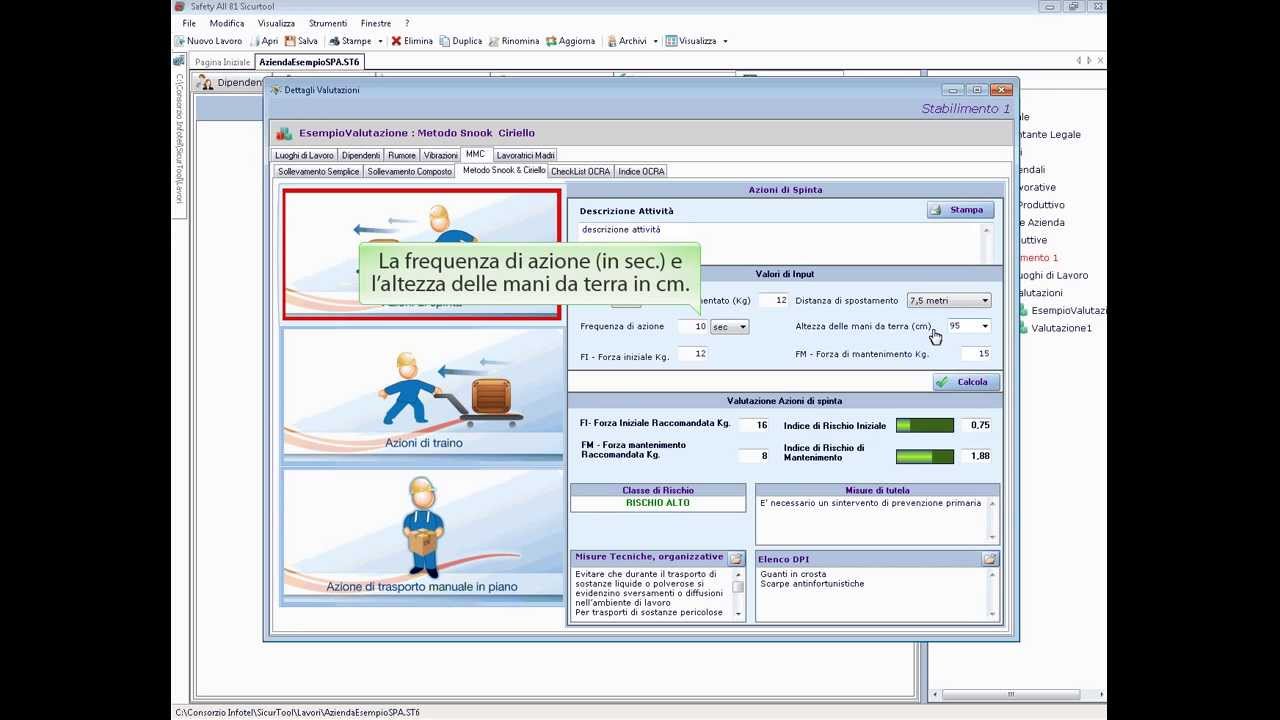Open the ? help menu
The image size is (1280, 720).
(x=407, y=23)
